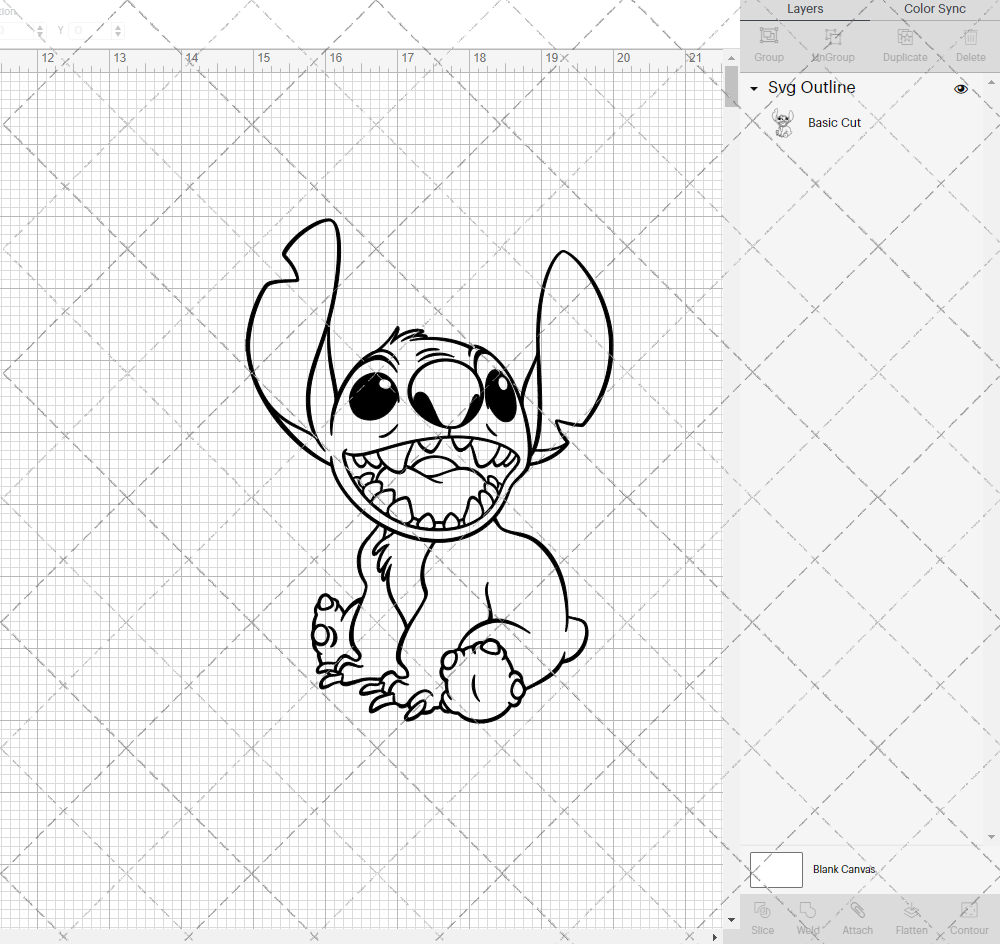Click canvas horizontal scrollbar right arrow
The width and height of the screenshot is (1000, 944).
715,937
